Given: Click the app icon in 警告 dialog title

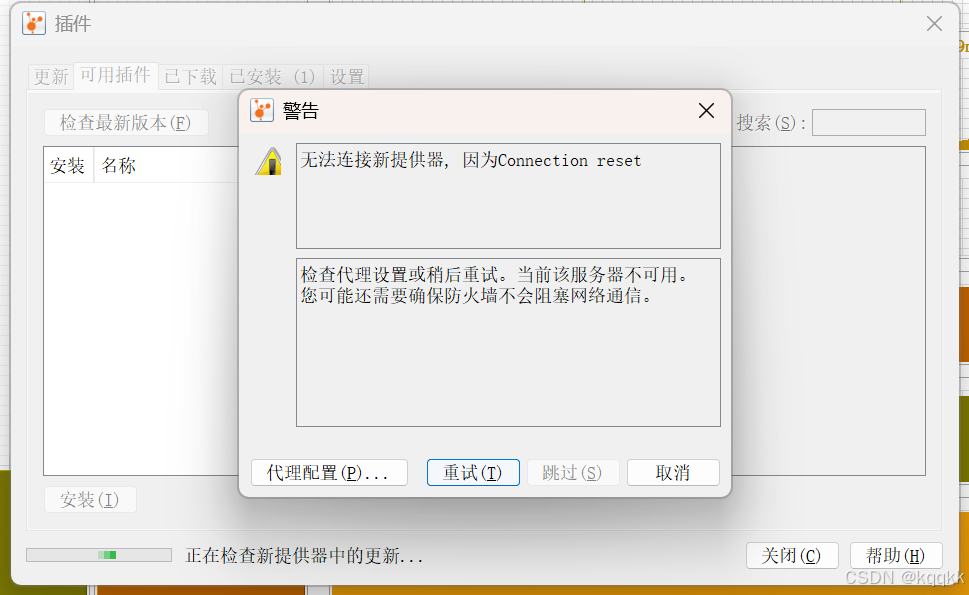Looking at the screenshot, I should [x=261, y=111].
